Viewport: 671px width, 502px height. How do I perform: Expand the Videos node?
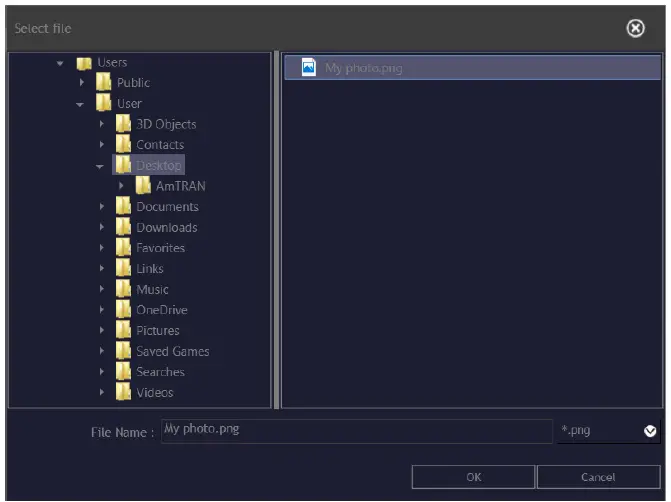click(101, 392)
